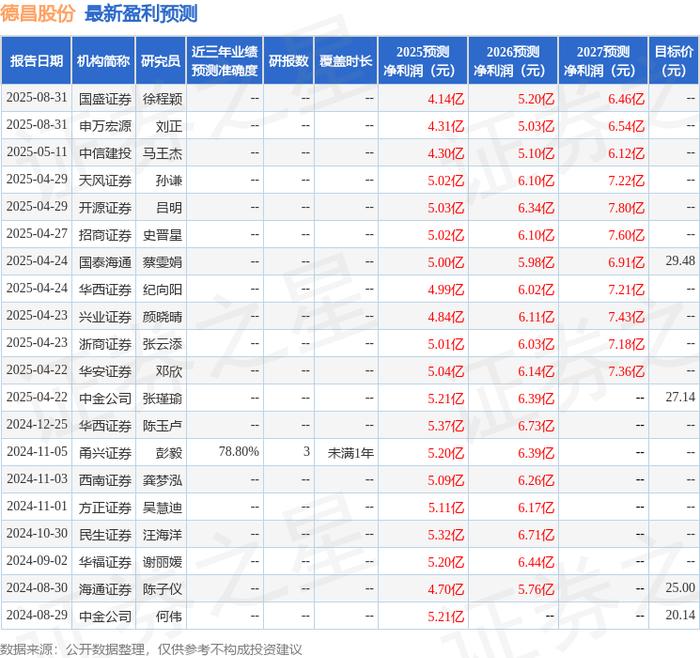Click the 29.48 target price

coord(680,261)
